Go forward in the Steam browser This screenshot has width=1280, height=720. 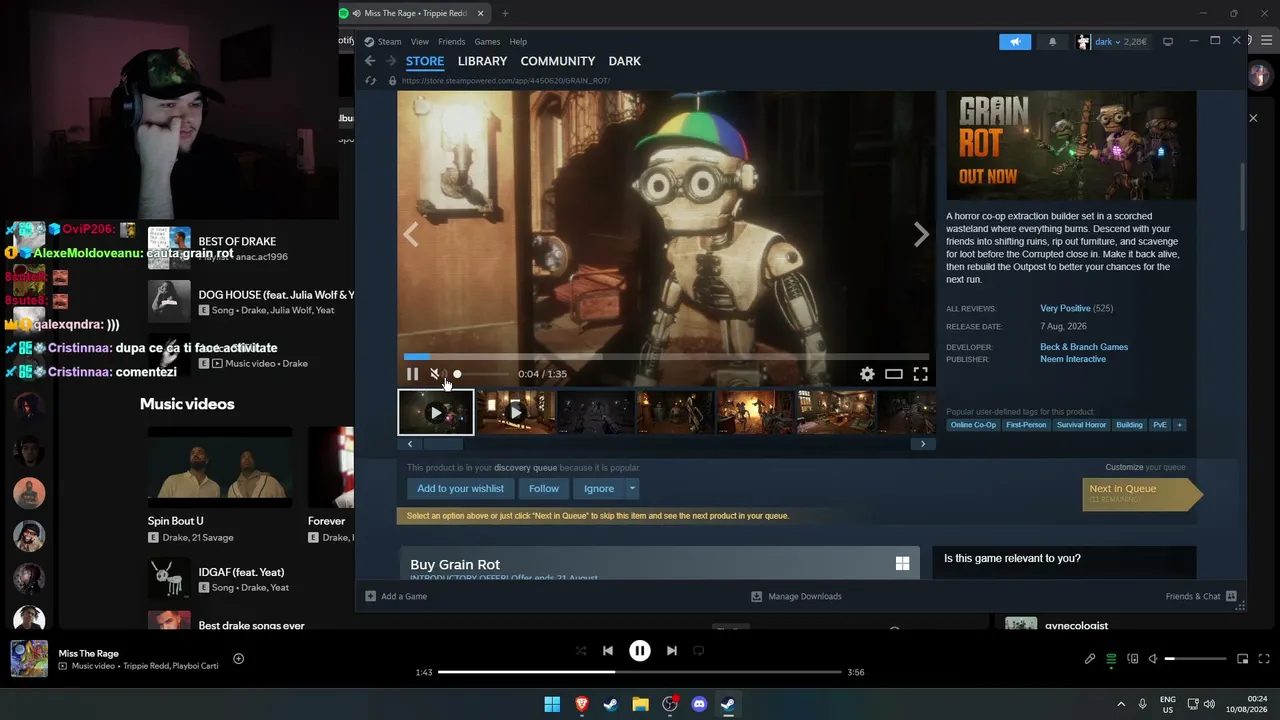[x=391, y=61]
